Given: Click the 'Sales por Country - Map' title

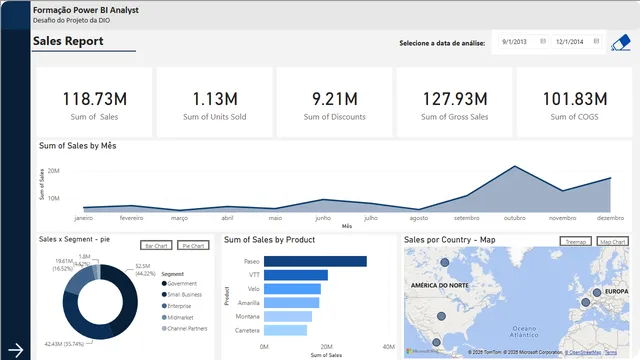Looking at the screenshot, I should coord(449,240).
